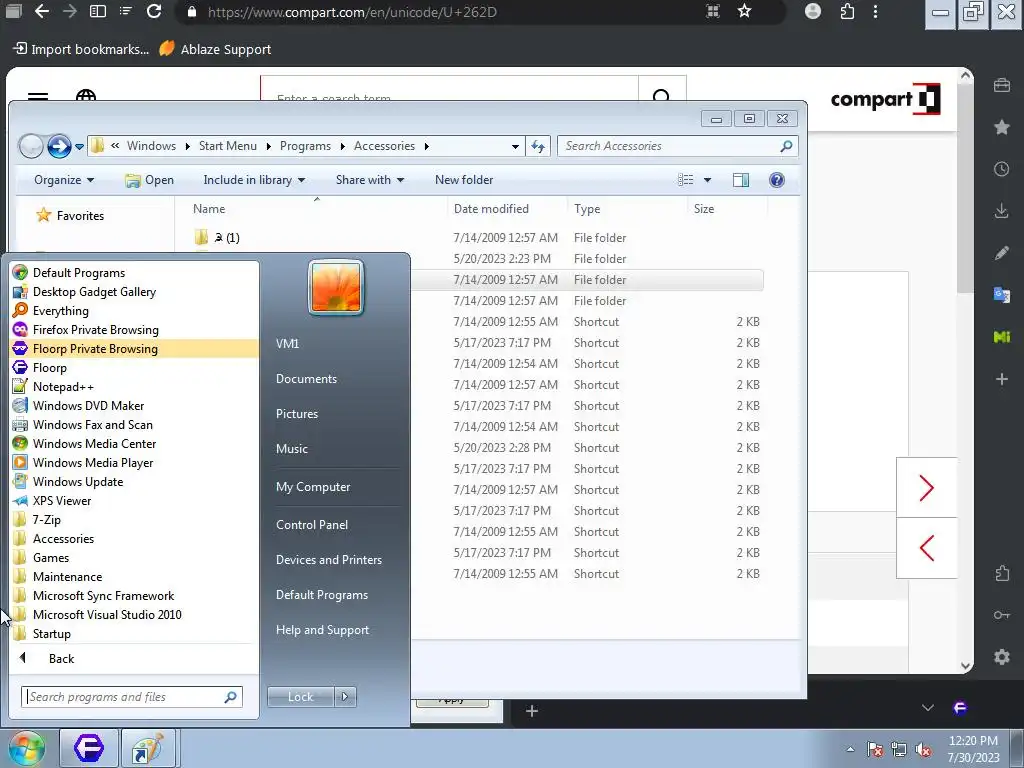Screen dimensions: 1024x768
Task: Expand the chevron after Accessories in breadcrumb
Action: pyautogui.click(x=426, y=146)
